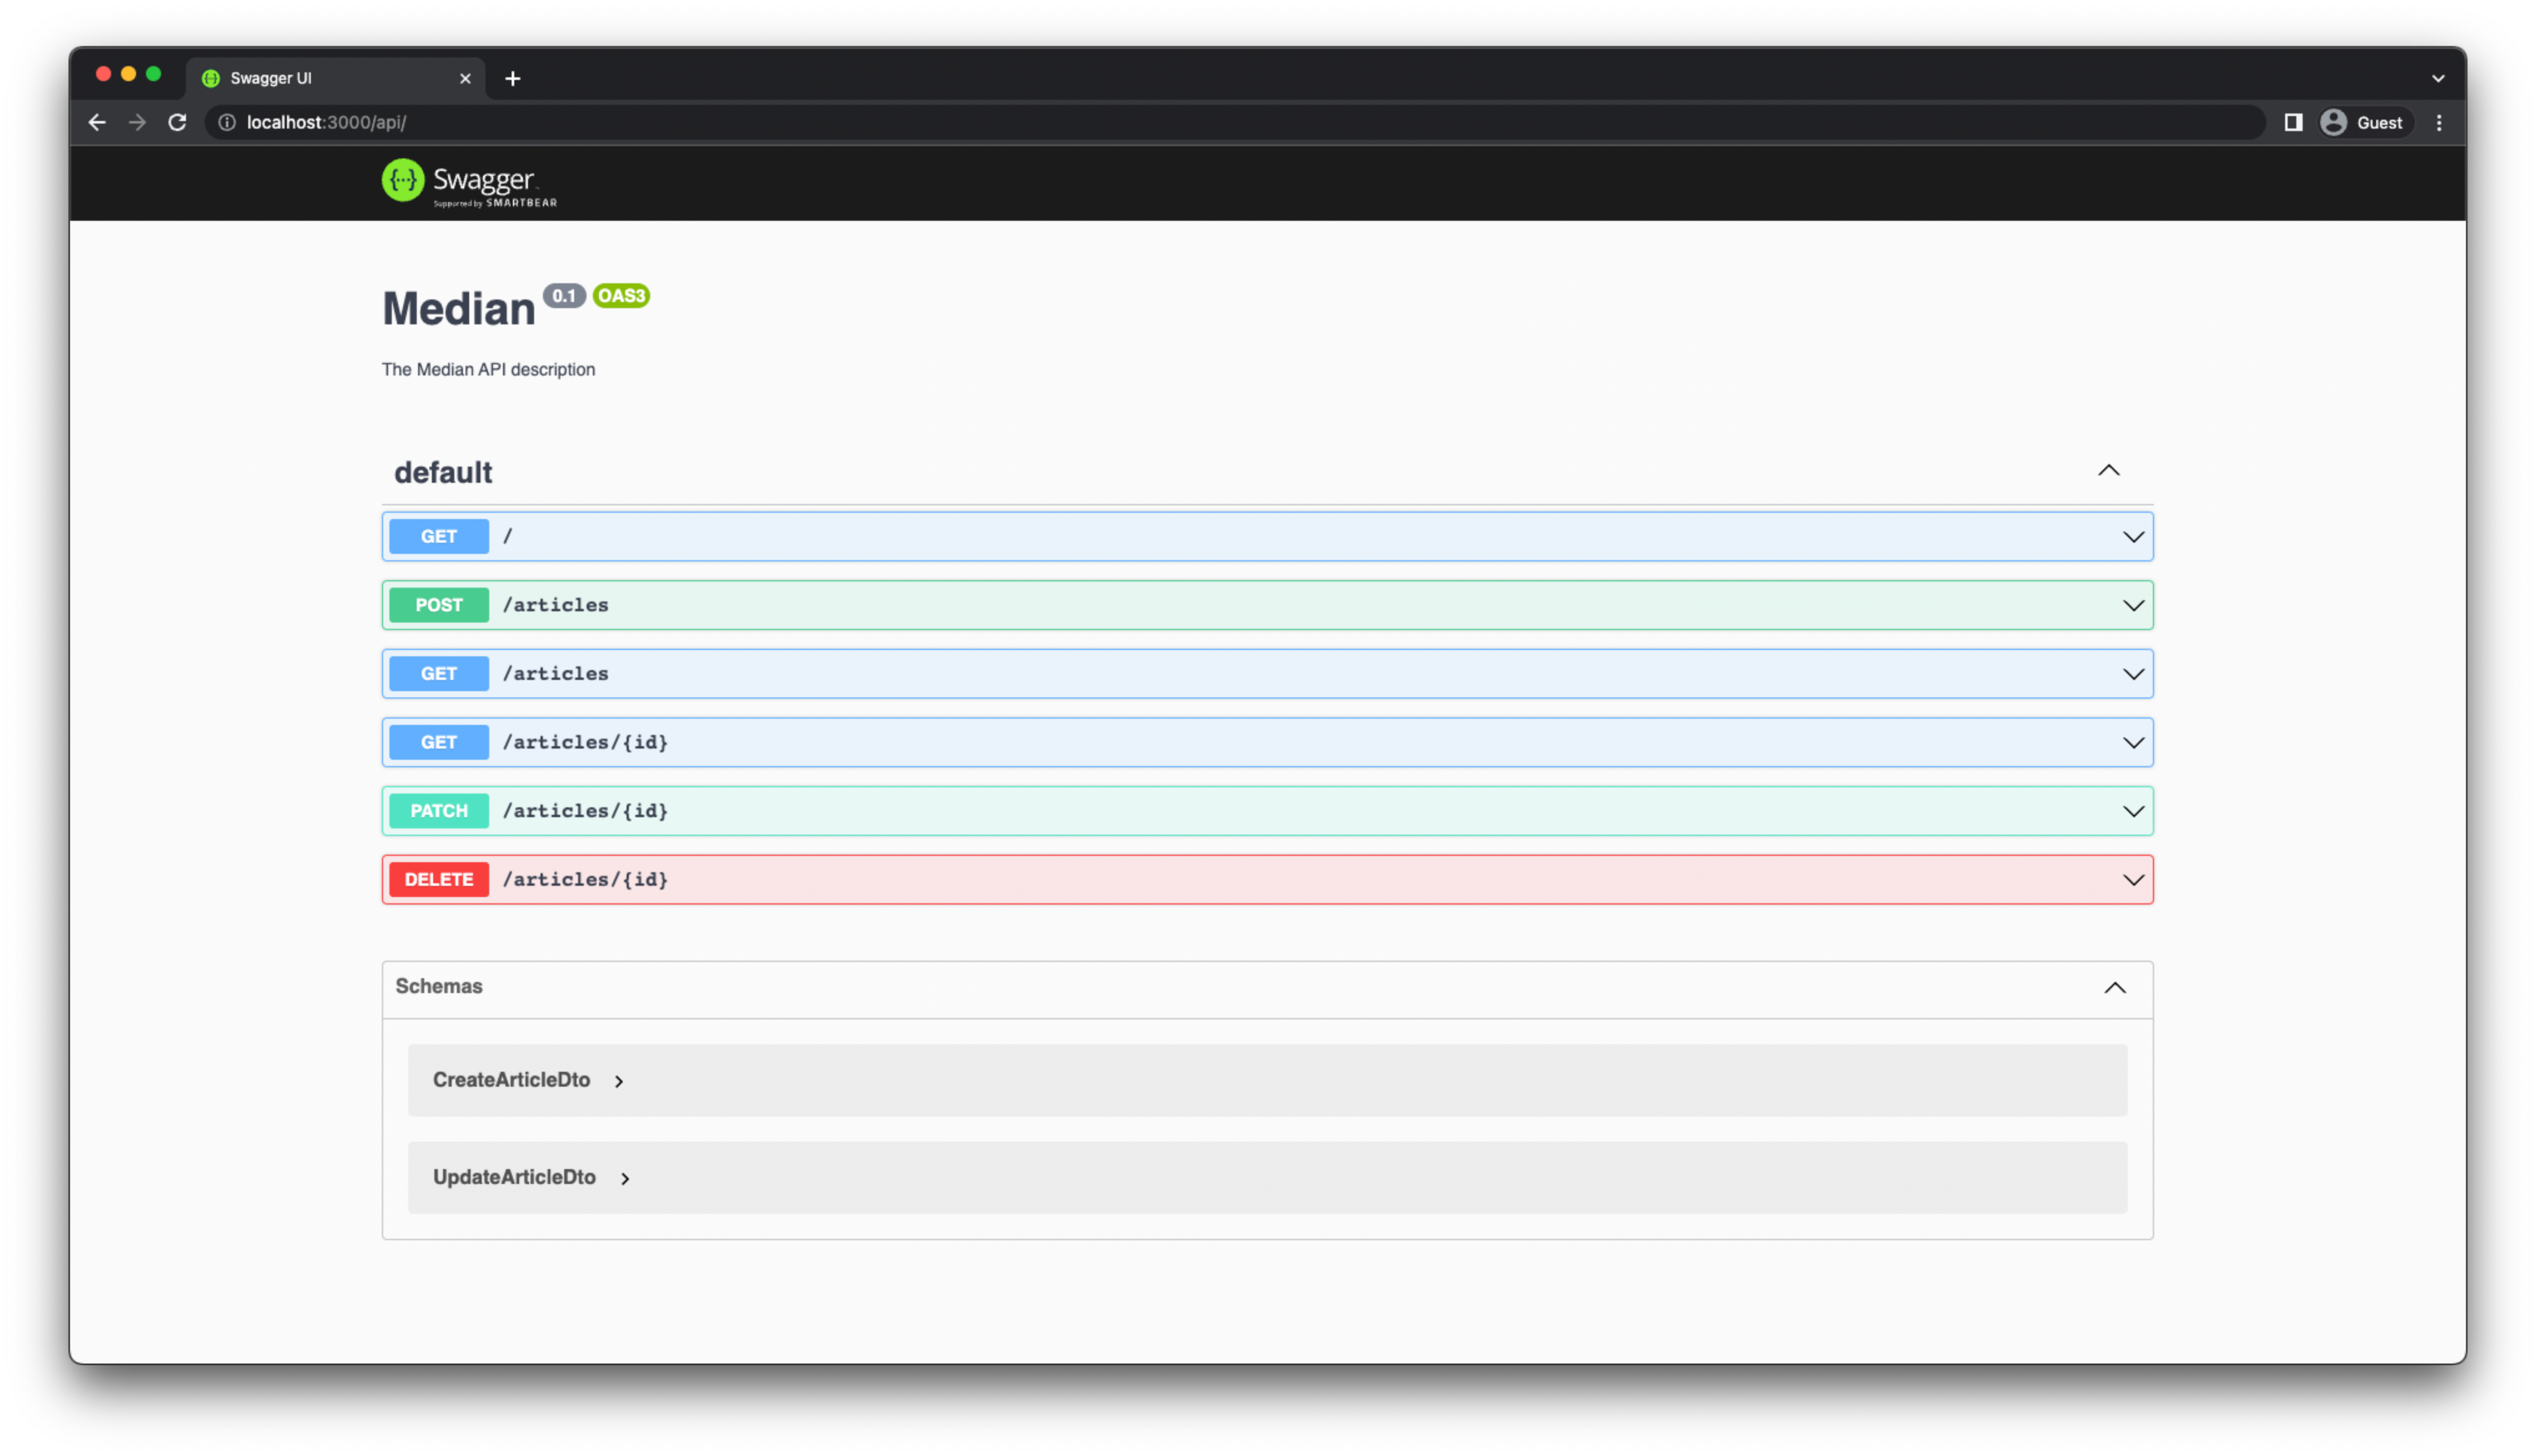Collapse the default operations section
The width and height of the screenshot is (2536, 1456).
2109,470
